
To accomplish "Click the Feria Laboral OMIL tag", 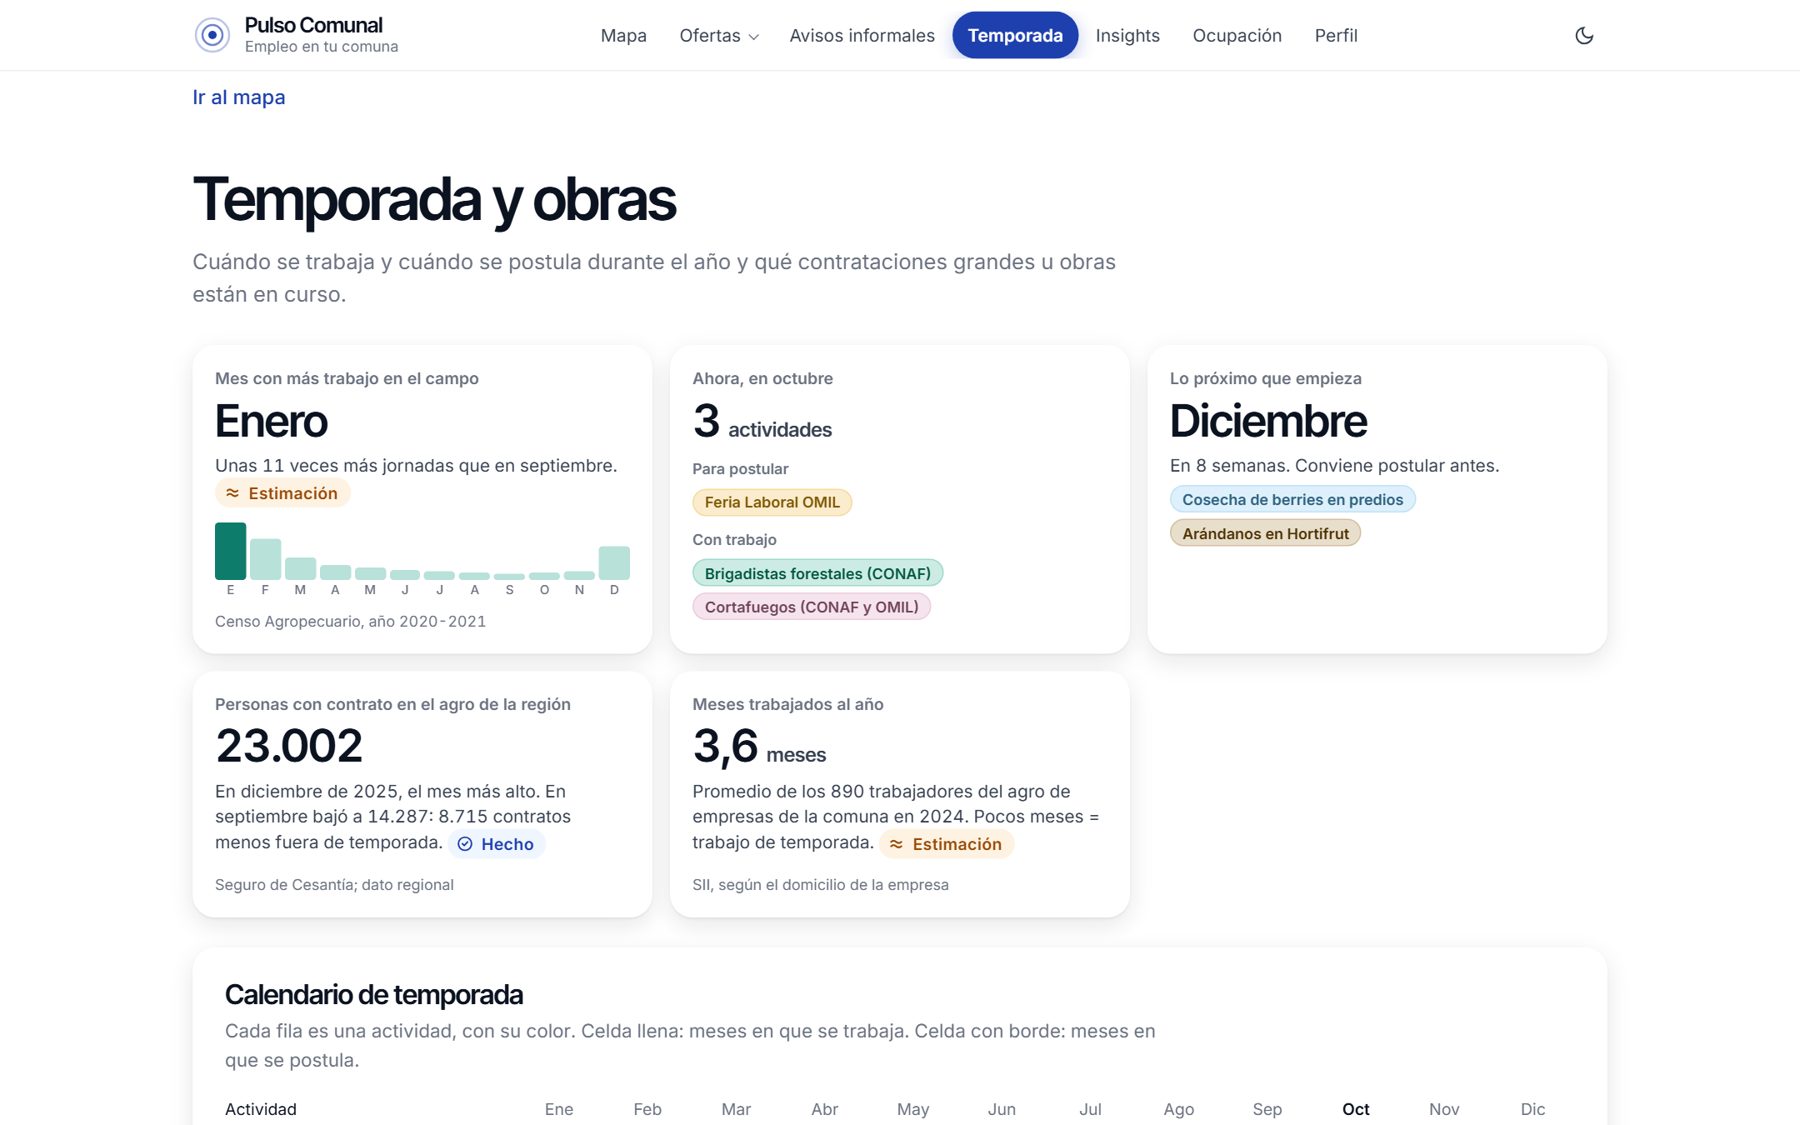I will (772, 502).
